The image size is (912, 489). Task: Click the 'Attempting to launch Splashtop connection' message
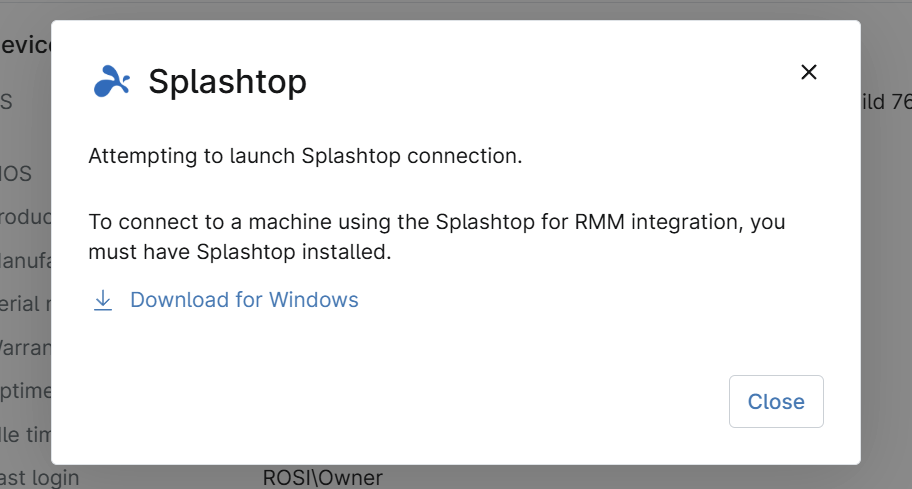tap(305, 157)
